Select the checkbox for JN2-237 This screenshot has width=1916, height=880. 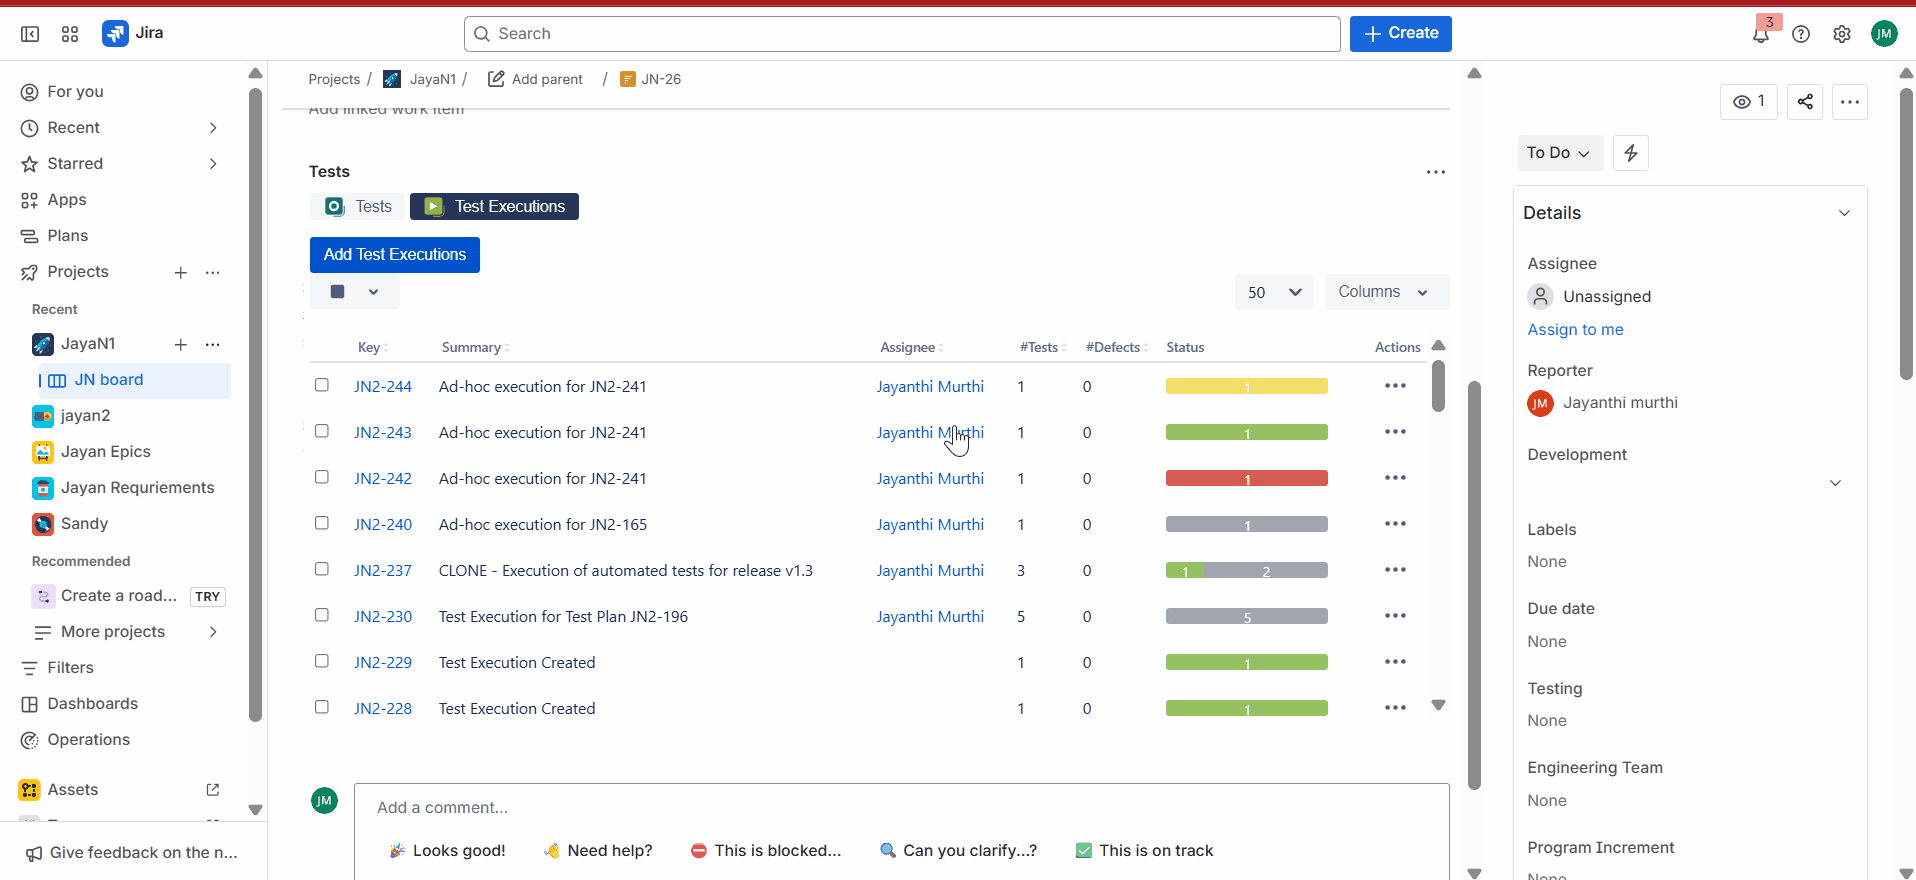click(x=322, y=569)
